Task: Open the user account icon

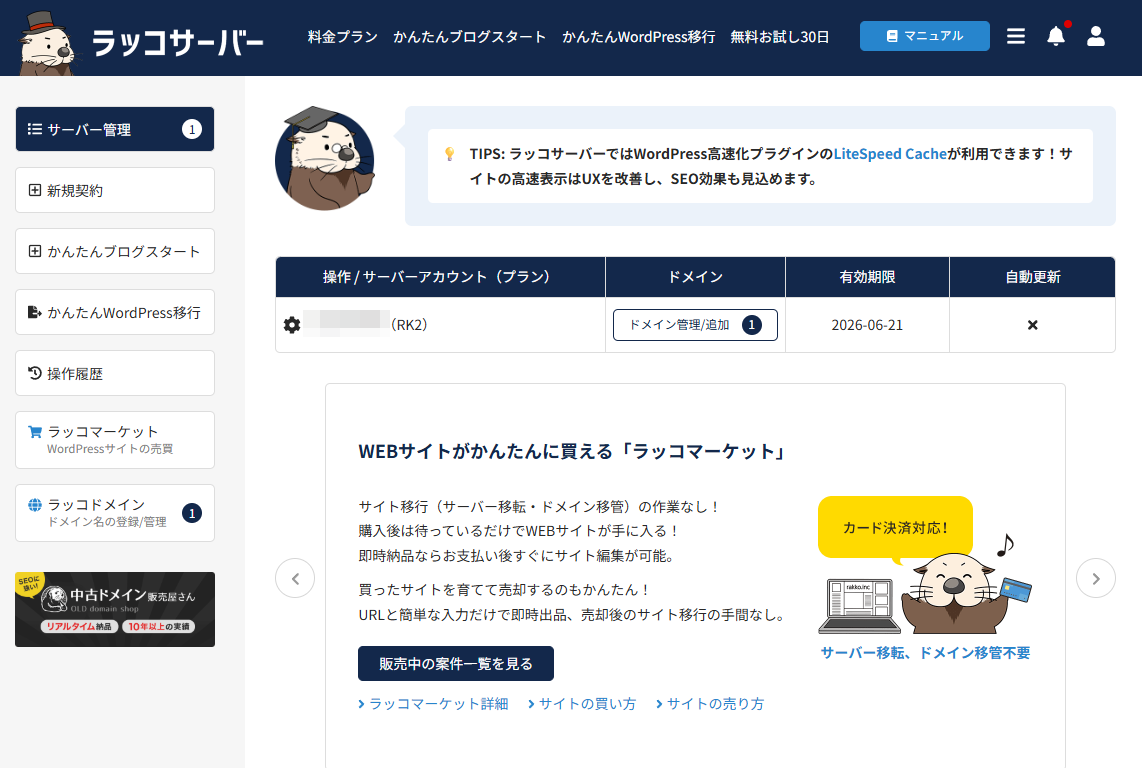Action: 1096,36
